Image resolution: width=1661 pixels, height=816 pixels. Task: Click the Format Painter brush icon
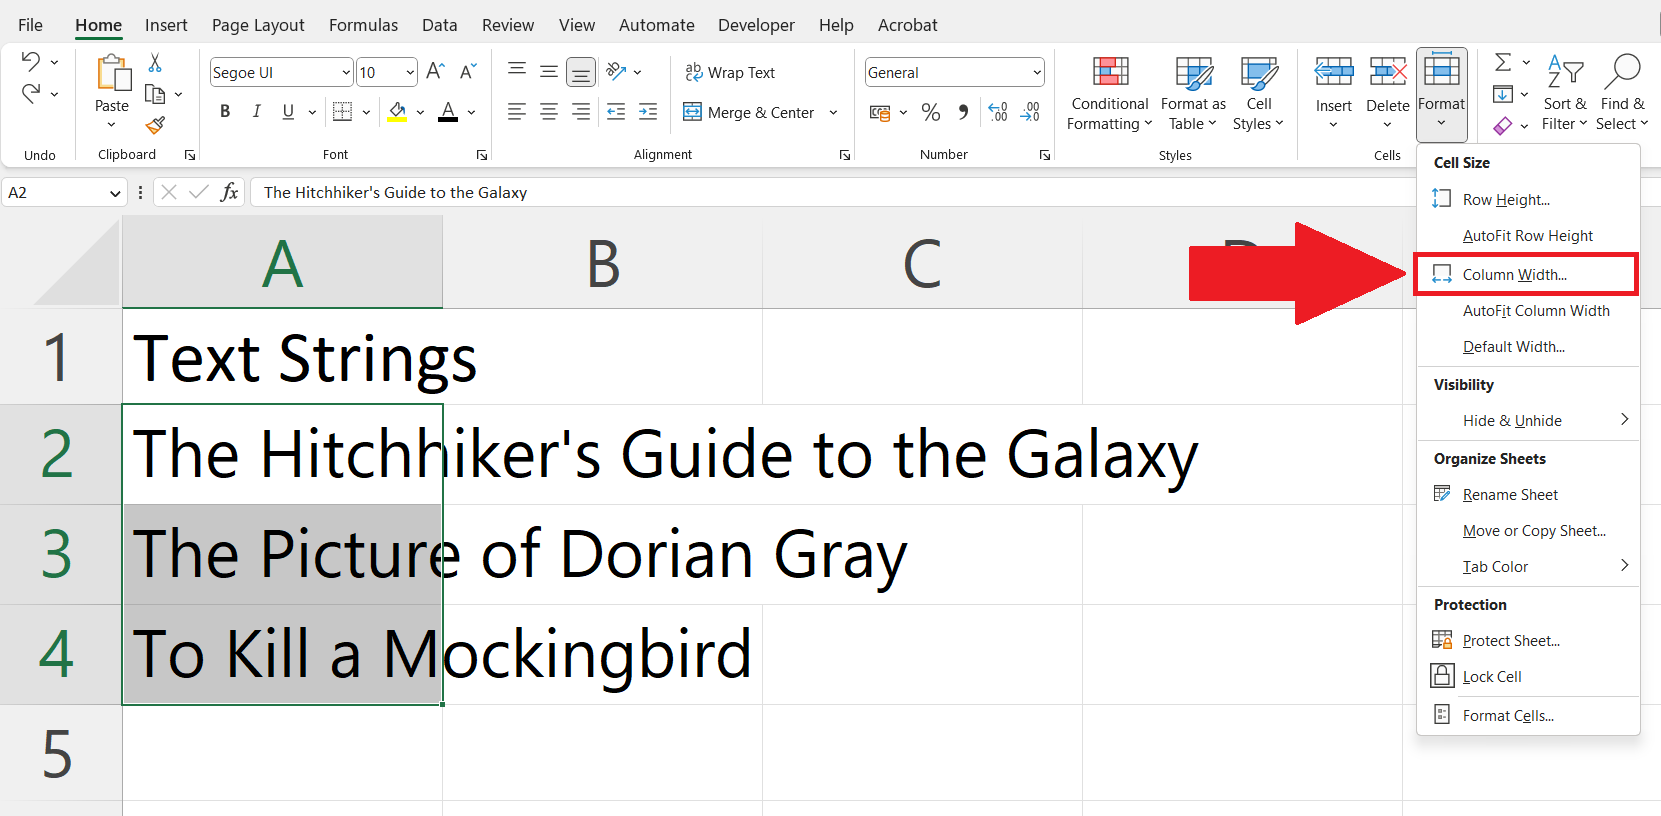[x=155, y=125]
